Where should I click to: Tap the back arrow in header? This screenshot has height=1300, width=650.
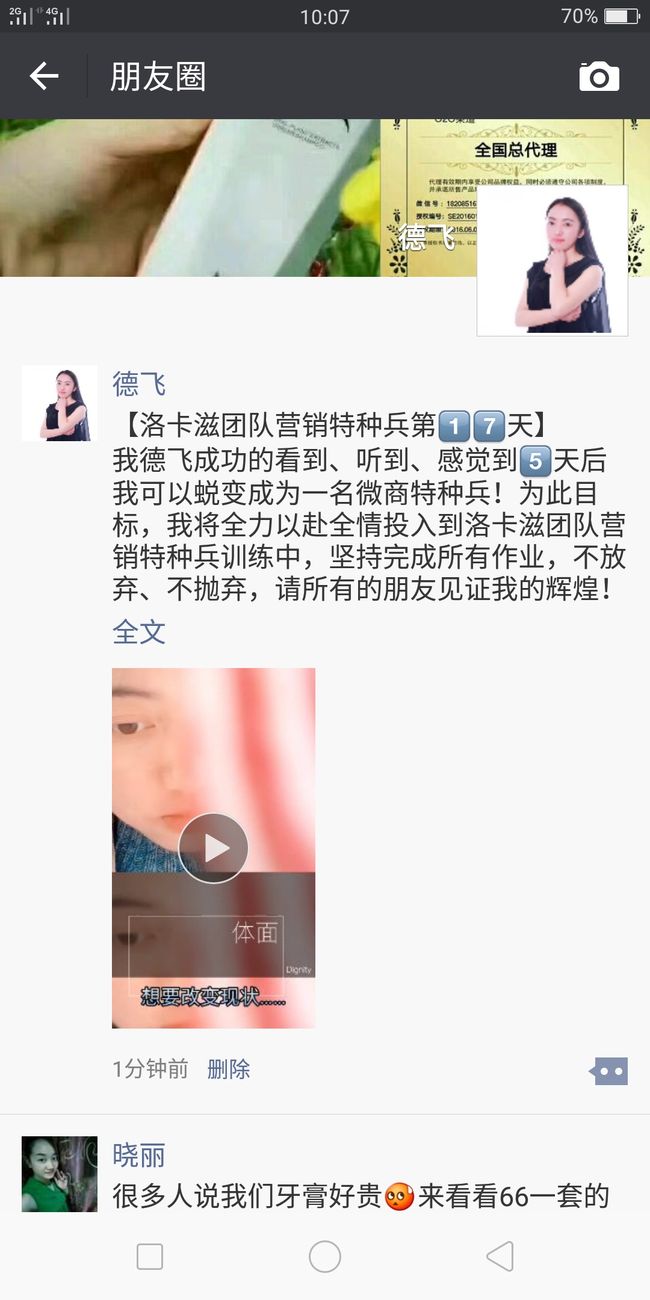coord(44,76)
